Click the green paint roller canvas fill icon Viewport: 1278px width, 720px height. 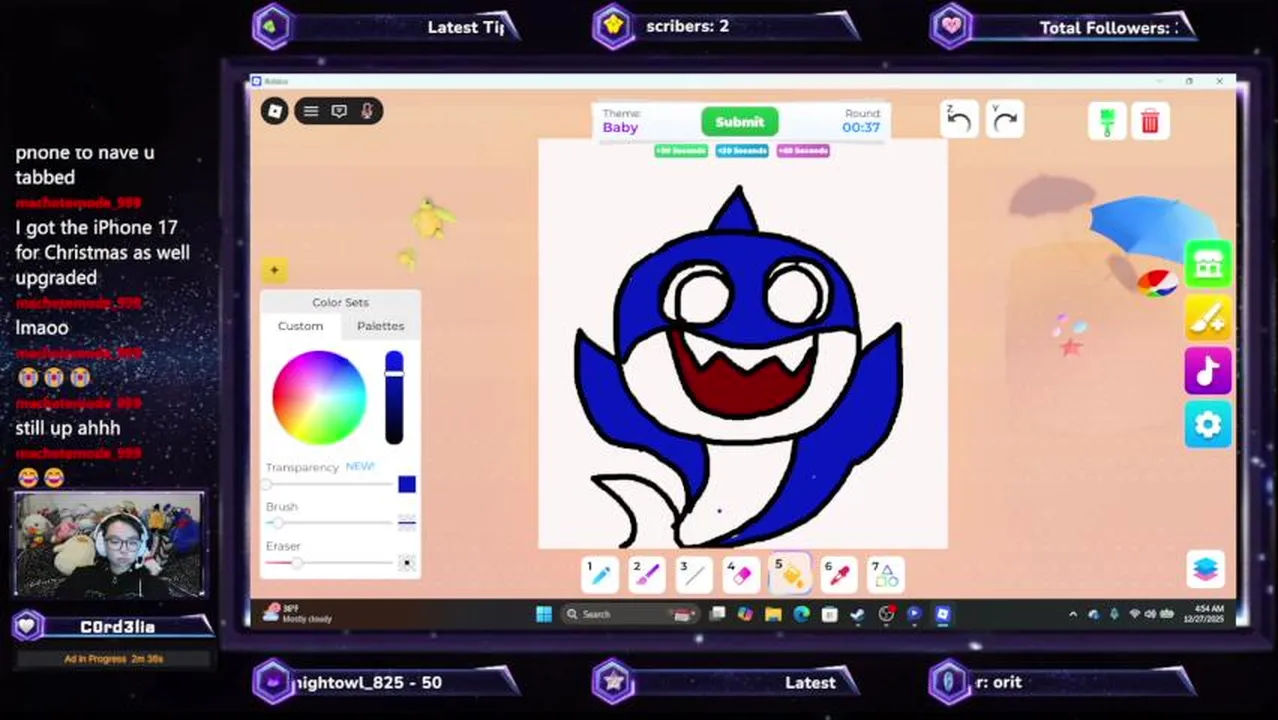[1107, 121]
